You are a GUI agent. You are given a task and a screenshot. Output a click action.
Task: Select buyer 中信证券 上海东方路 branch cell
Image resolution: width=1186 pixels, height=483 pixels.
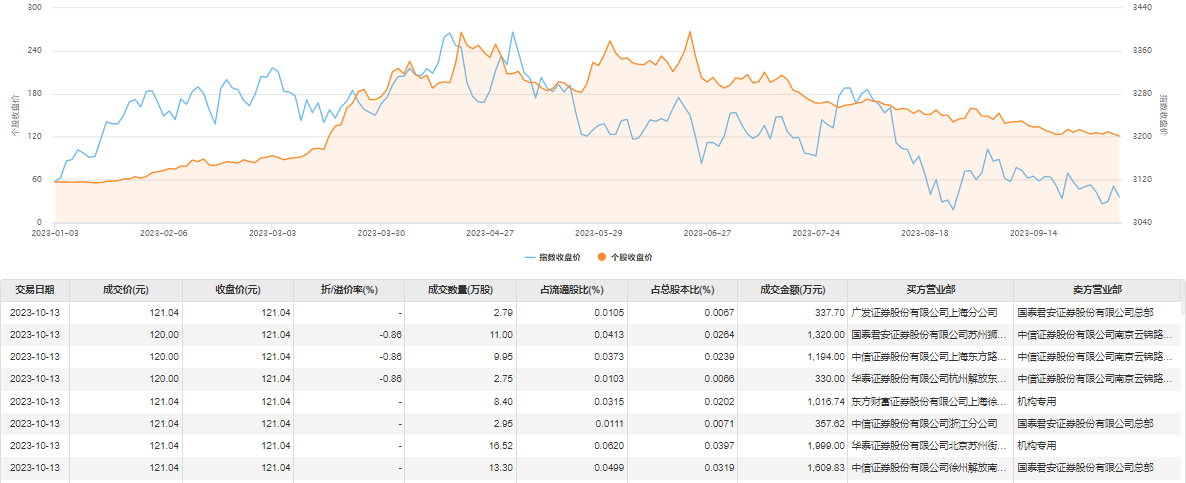click(930, 356)
